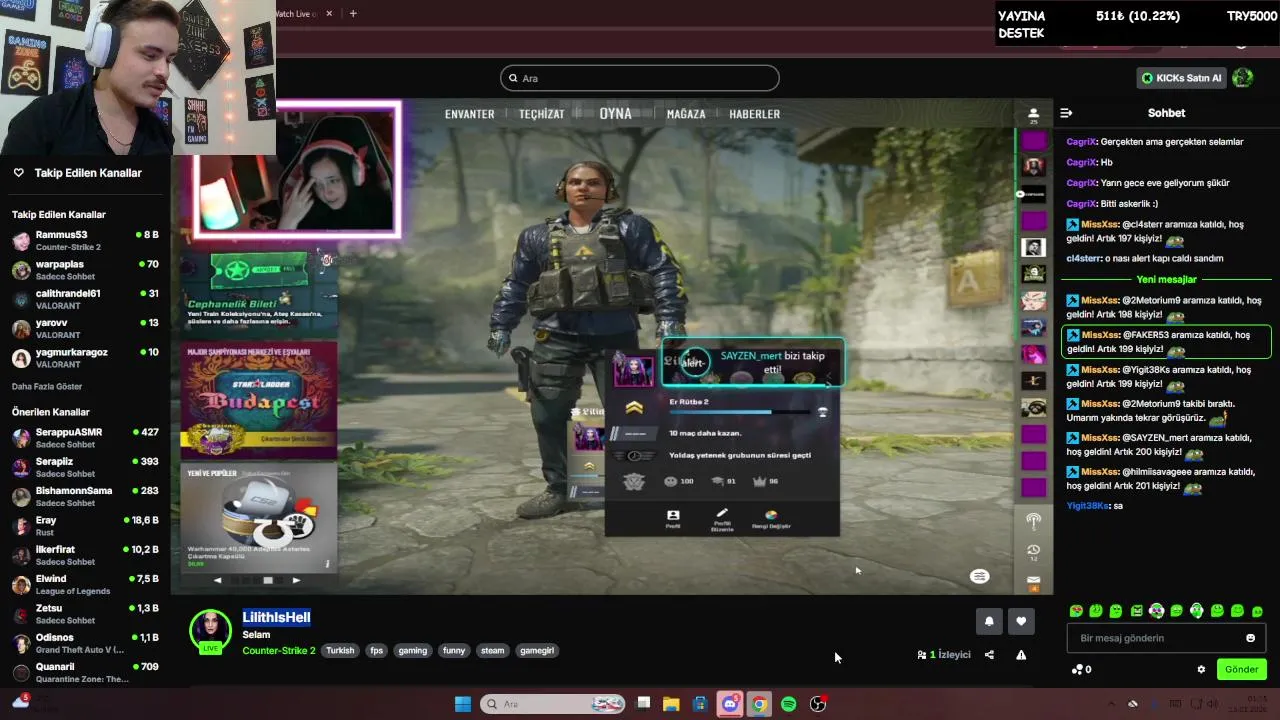Click the Yeni mesajlar divider in chat

[1166, 279]
